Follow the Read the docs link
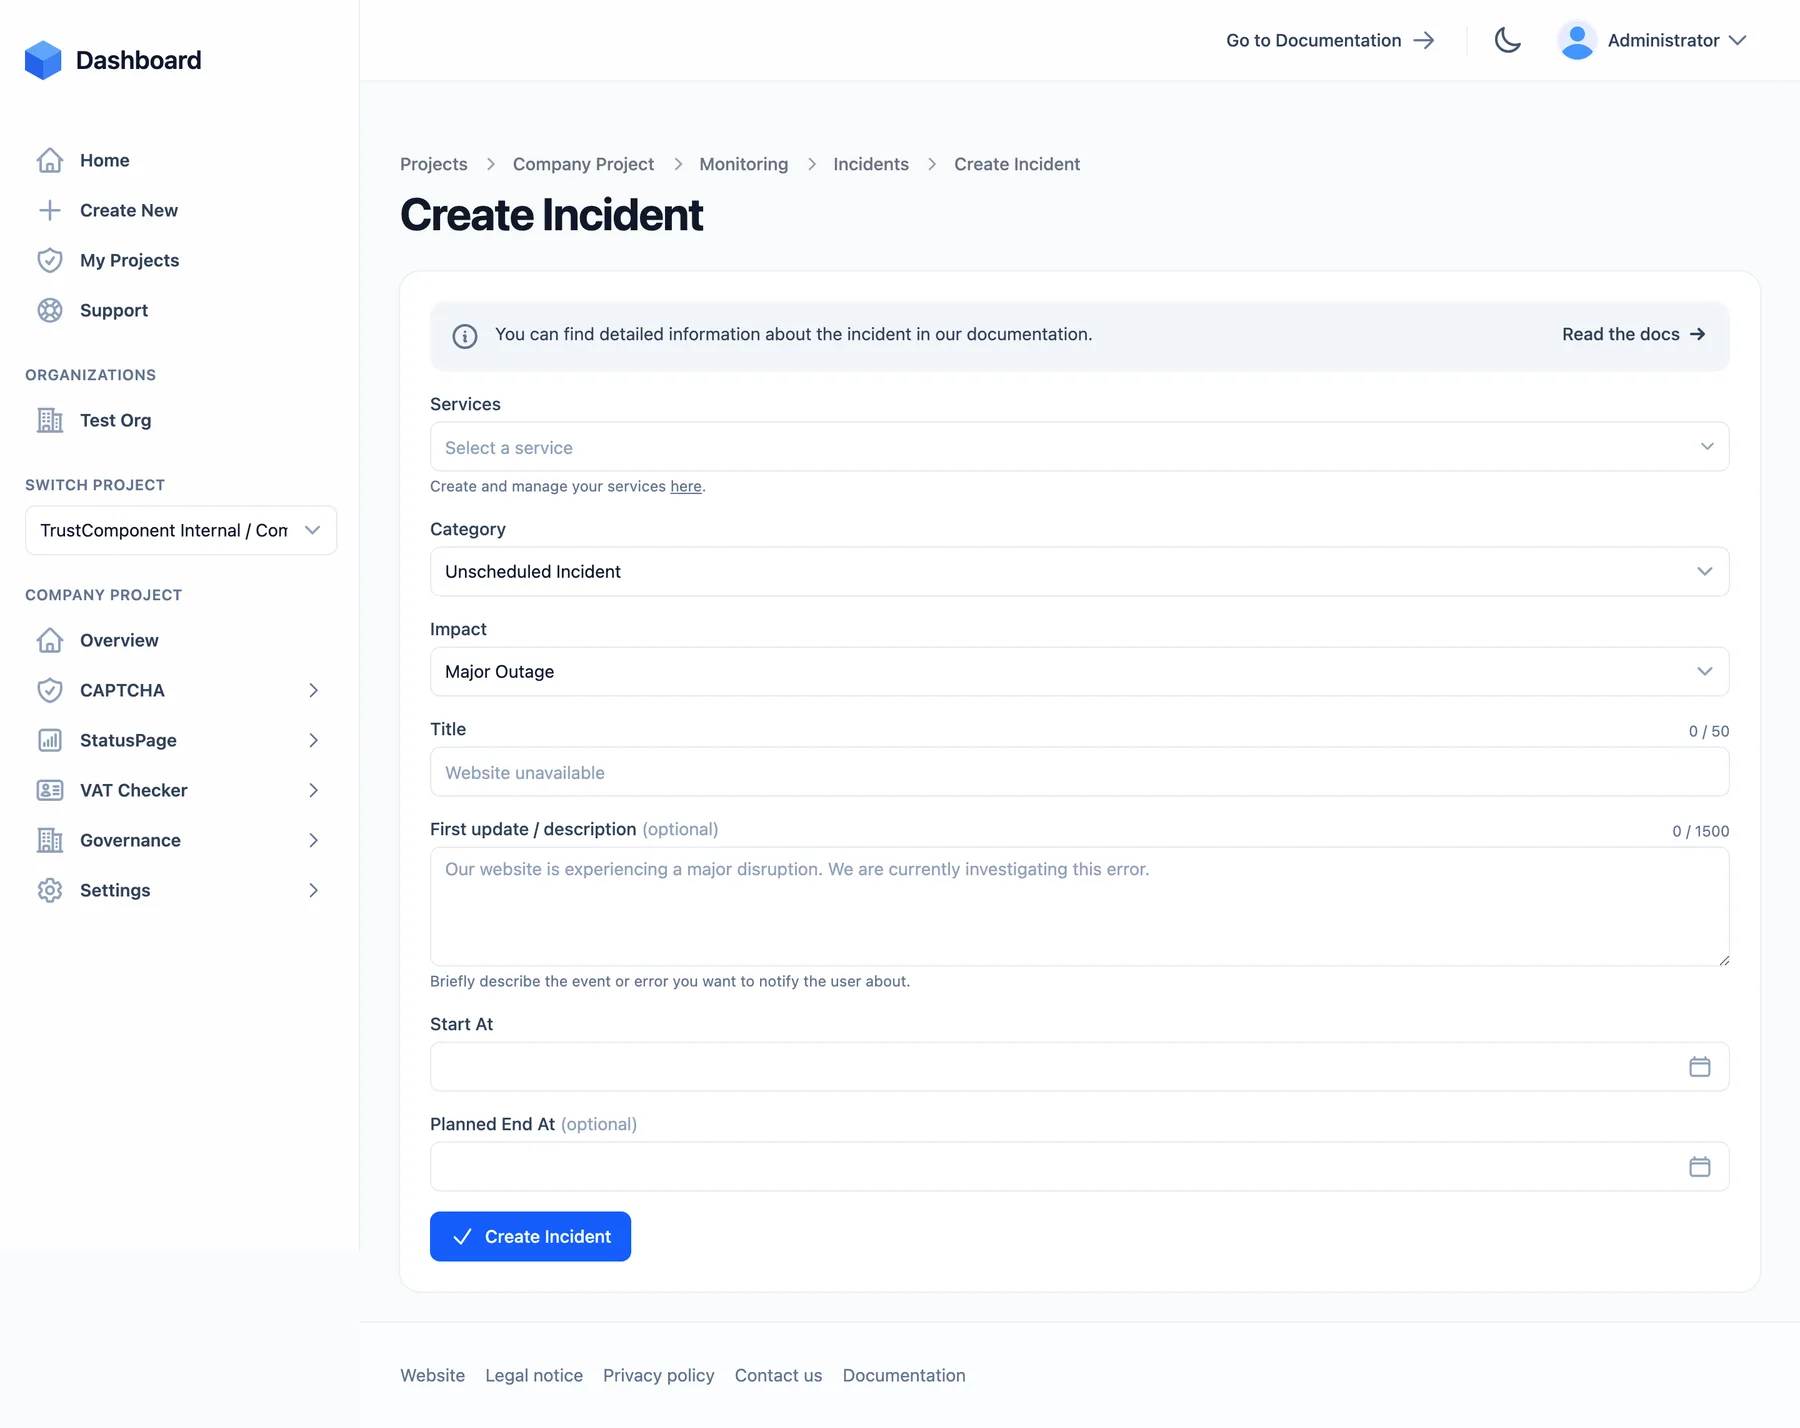The height and width of the screenshot is (1428, 1800). click(1633, 334)
